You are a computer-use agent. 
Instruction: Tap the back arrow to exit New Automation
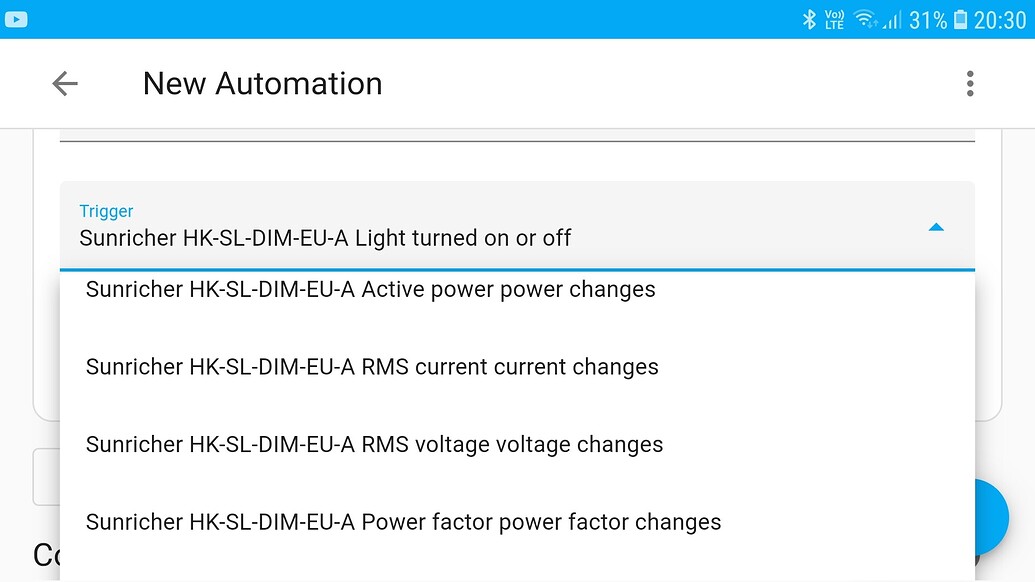(64, 83)
